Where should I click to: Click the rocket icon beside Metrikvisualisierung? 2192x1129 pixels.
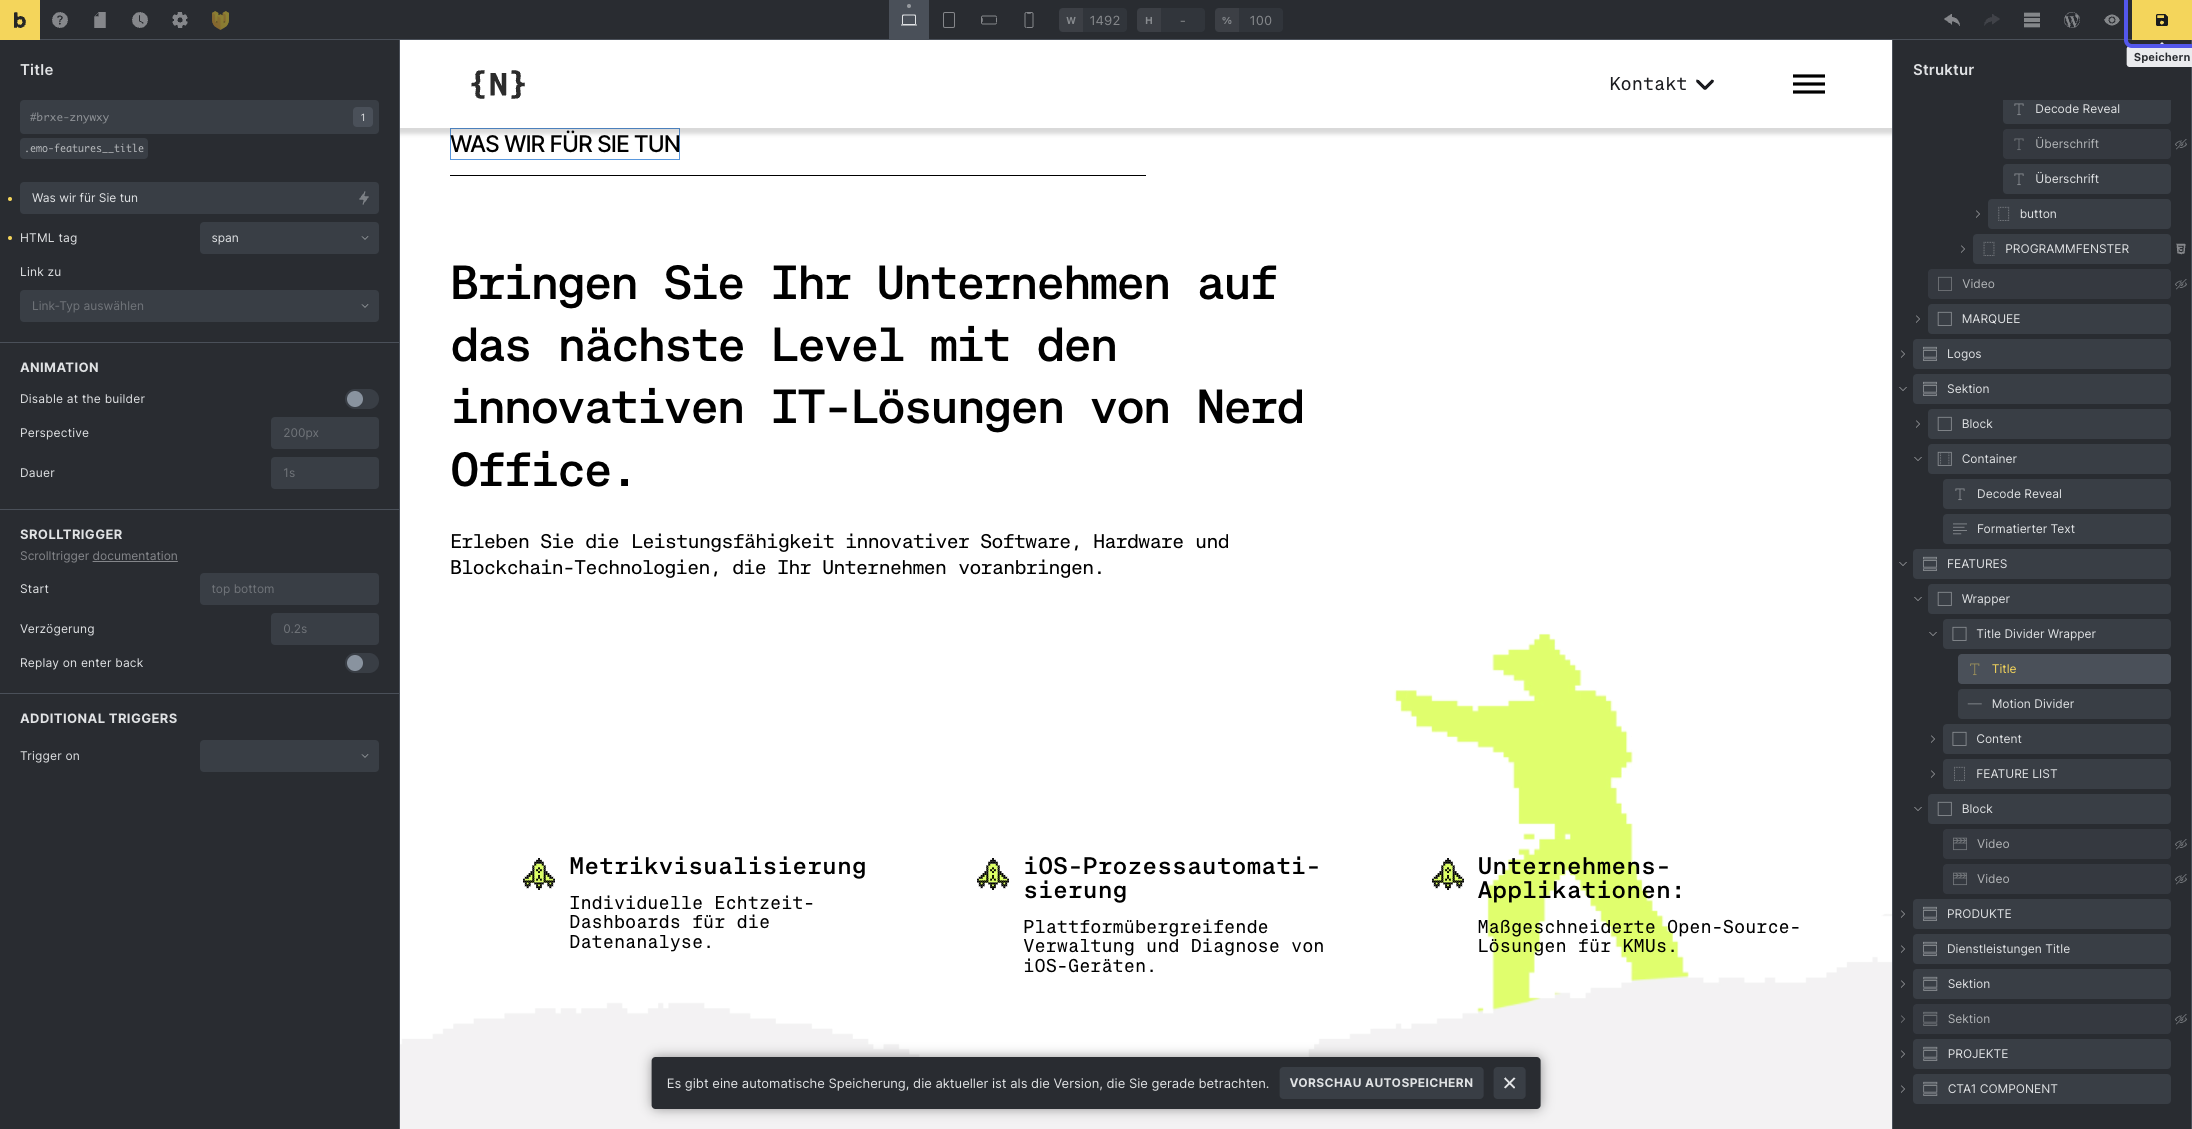pos(539,874)
